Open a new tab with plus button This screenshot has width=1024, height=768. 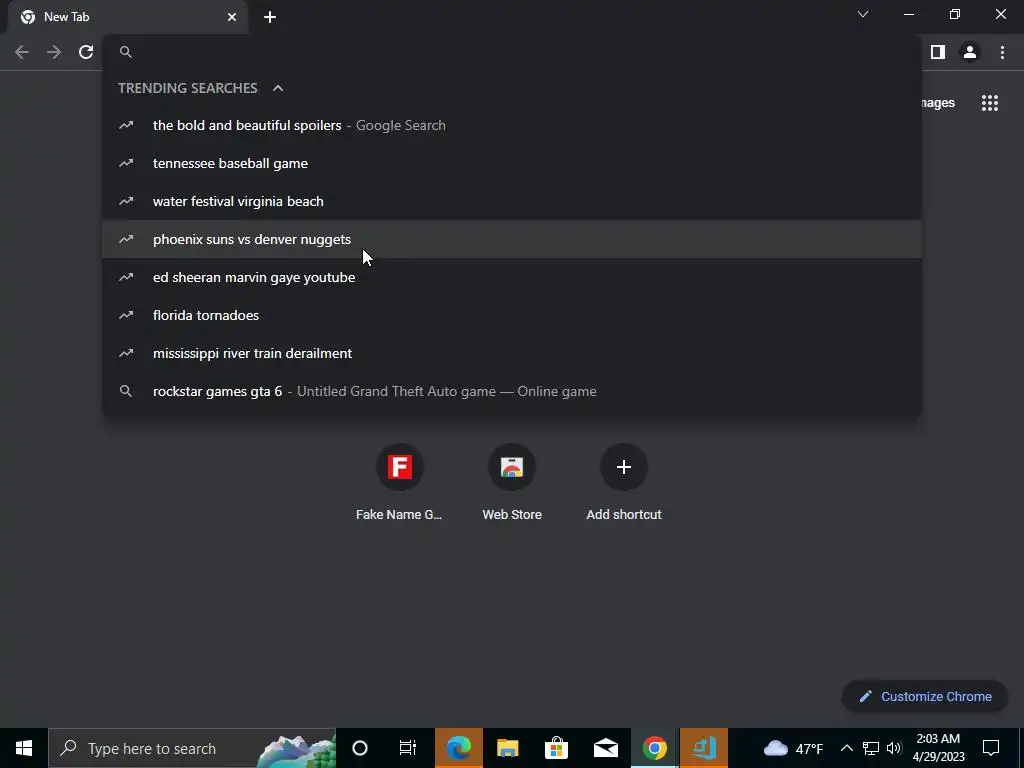tap(270, 17)
